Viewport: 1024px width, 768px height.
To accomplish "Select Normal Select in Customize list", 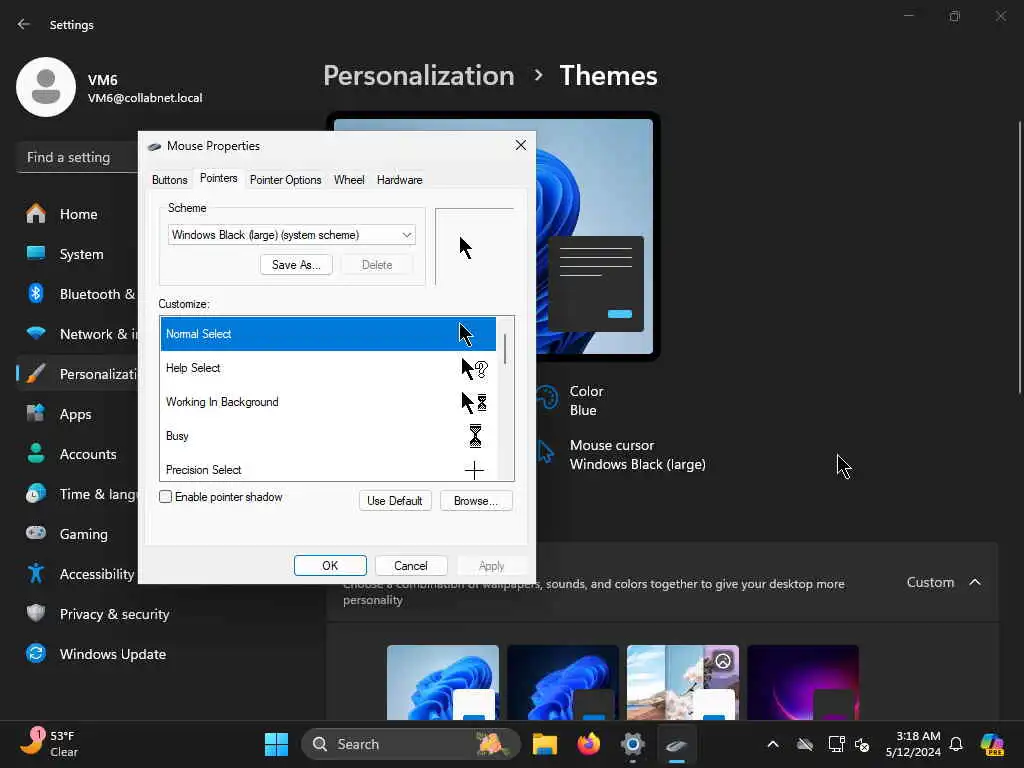I will 328,334.
